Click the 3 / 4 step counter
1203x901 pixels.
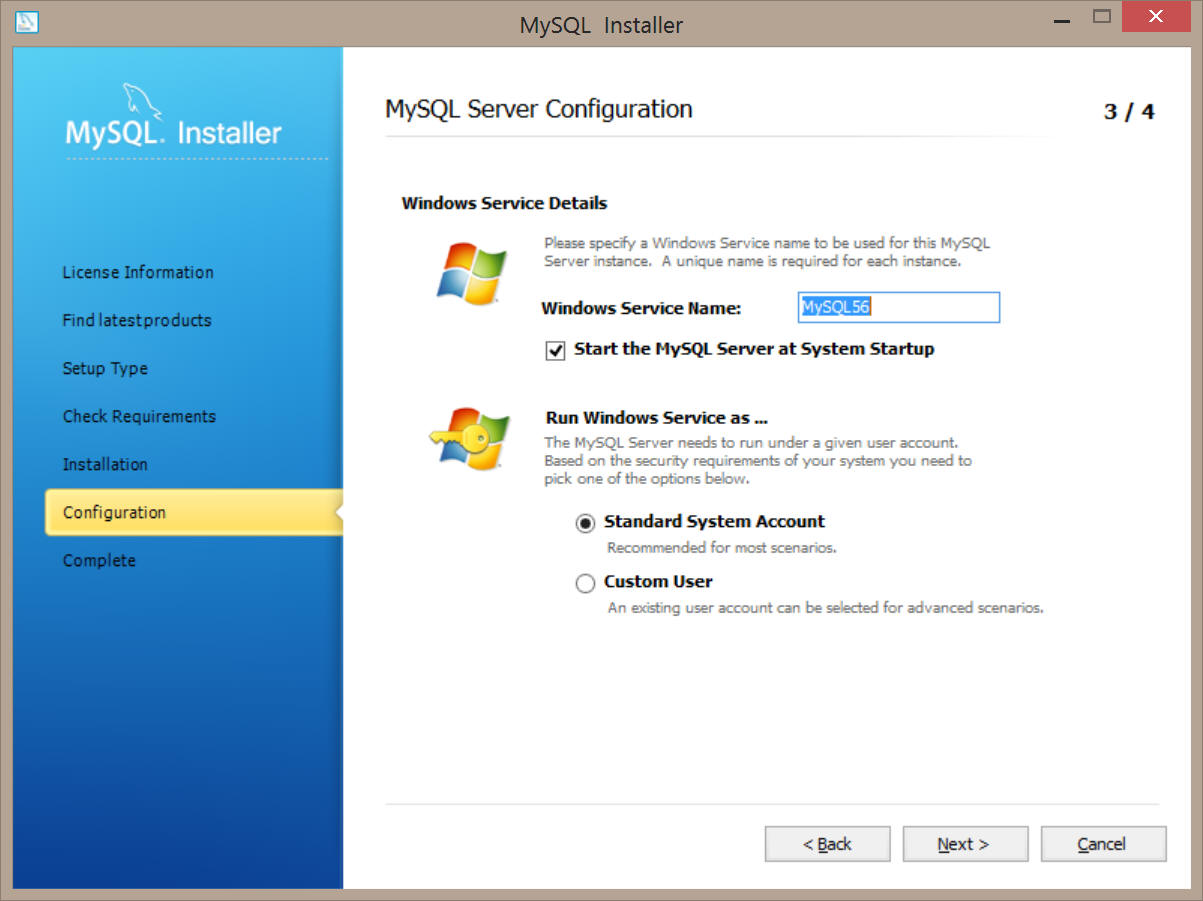(1129, 112)
